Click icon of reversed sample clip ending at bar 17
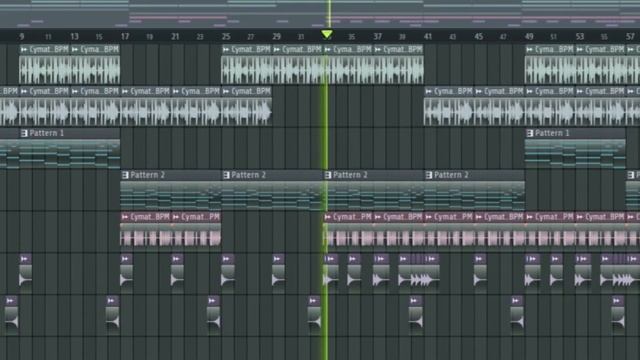Image resolution: width=640 pixels, height=360 pixels. click(x=111, y=301)
